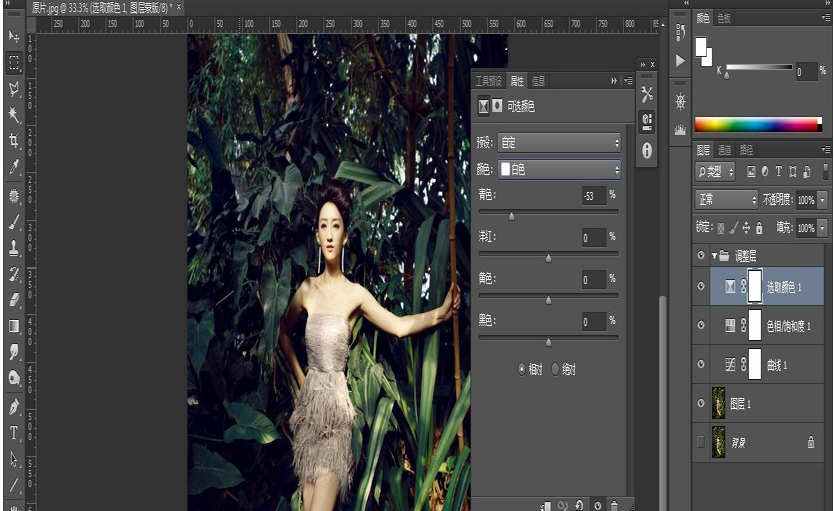This screenshot has height=511, width=834.
Task: Select the Clone Stamp tool
Action: click(x=14, y=248)
